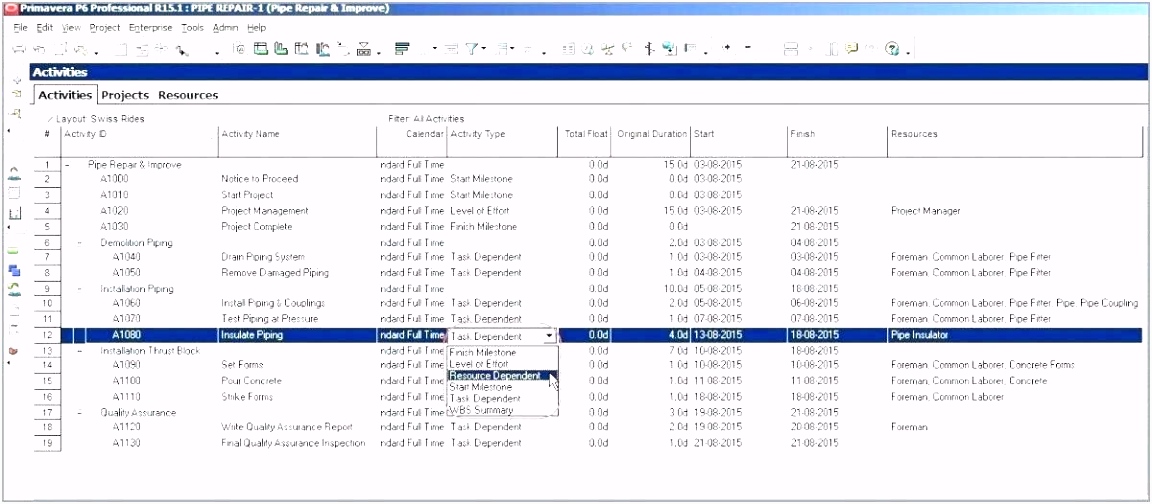Viewport: 1152px width, 504px height.
Task: Open the Edit menu
Action: (44, 27)
